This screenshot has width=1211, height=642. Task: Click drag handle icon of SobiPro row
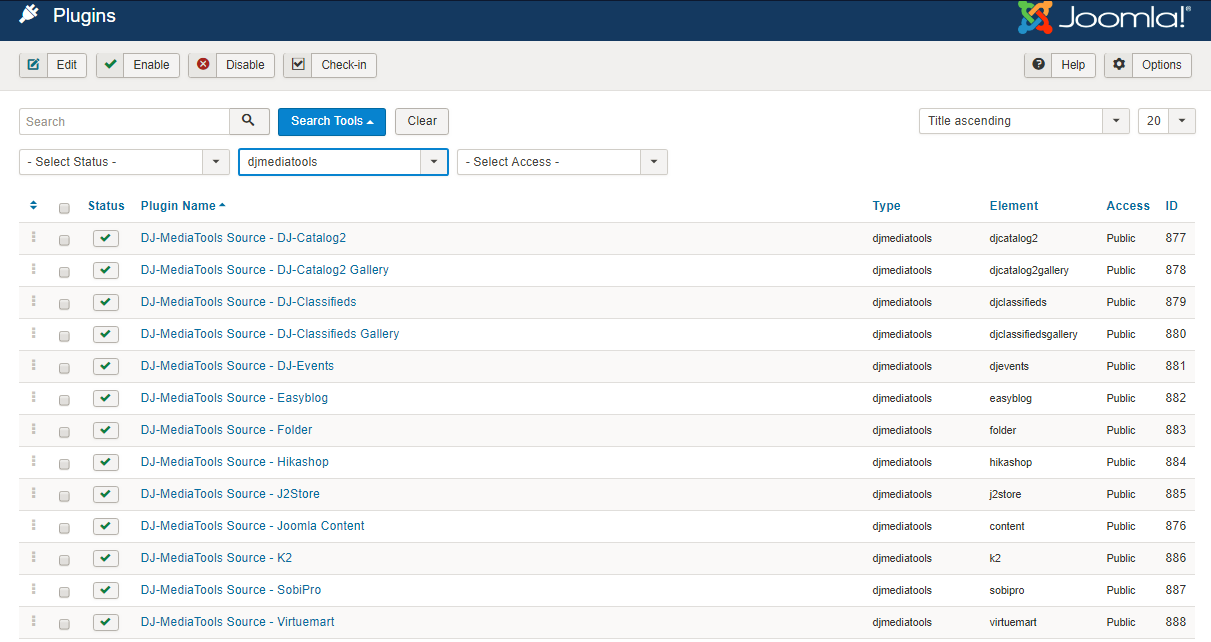pos(33,589)
